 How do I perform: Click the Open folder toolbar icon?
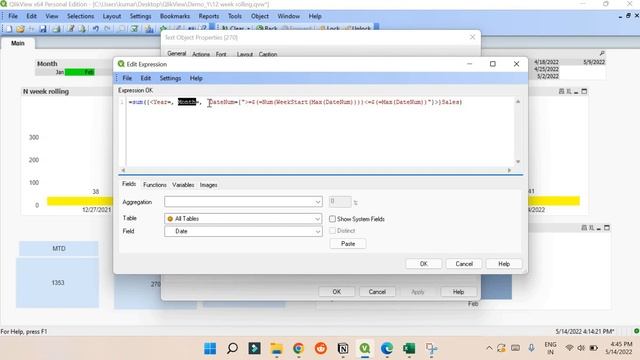[20, 29]
